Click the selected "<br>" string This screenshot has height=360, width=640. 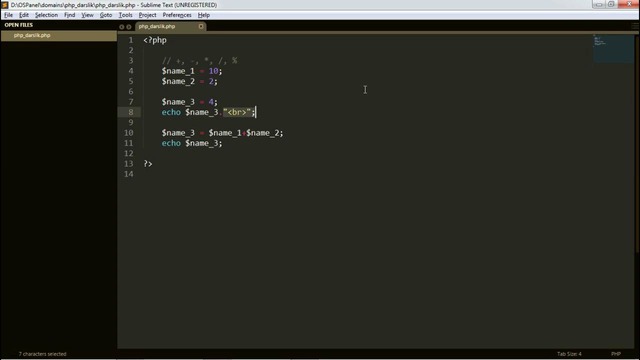pyautogui.click(x=237, y=112)
